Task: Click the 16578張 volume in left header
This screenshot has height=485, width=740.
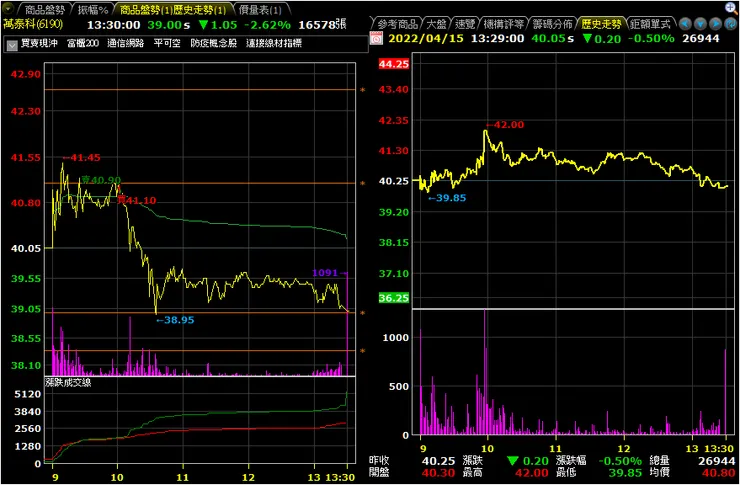Action: coord(322,25)
